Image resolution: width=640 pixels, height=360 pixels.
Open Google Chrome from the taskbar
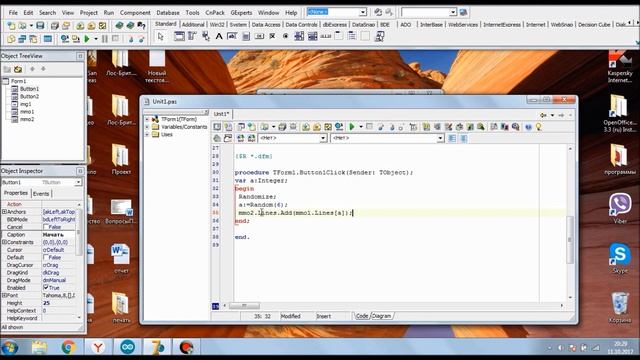(x=69, y=347)
